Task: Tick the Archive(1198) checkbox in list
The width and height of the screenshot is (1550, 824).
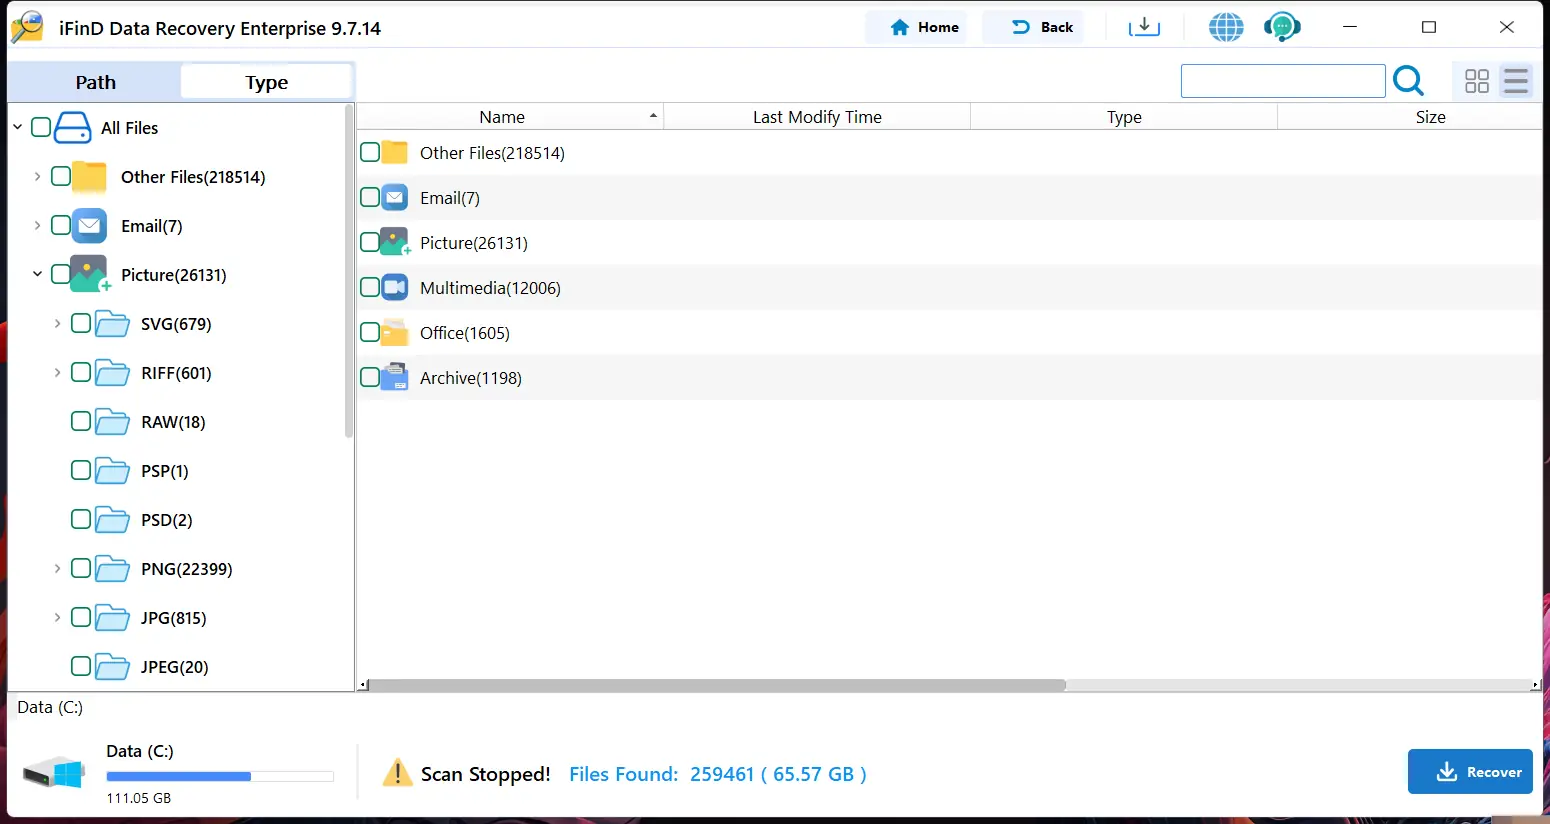Action: tap(370, 378)
